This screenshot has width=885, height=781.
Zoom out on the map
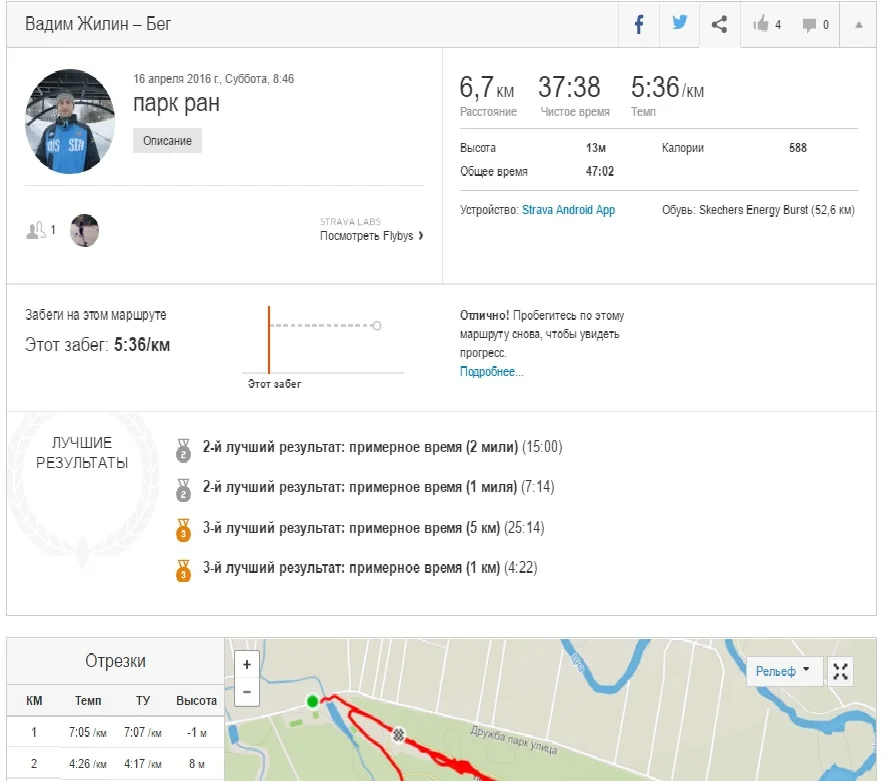[x=247, y=690]
